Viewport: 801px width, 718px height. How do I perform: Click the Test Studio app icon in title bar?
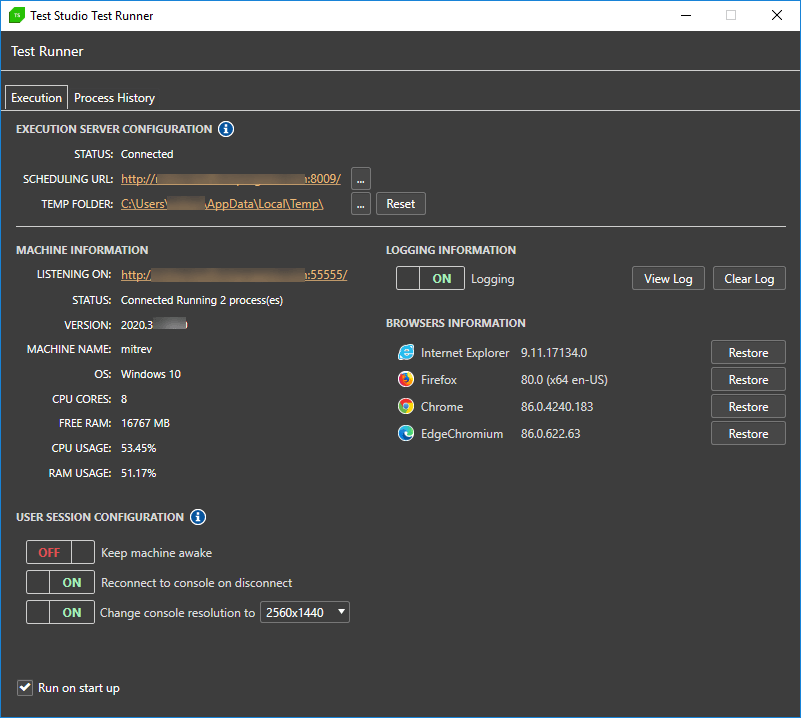tap(17, 15)
